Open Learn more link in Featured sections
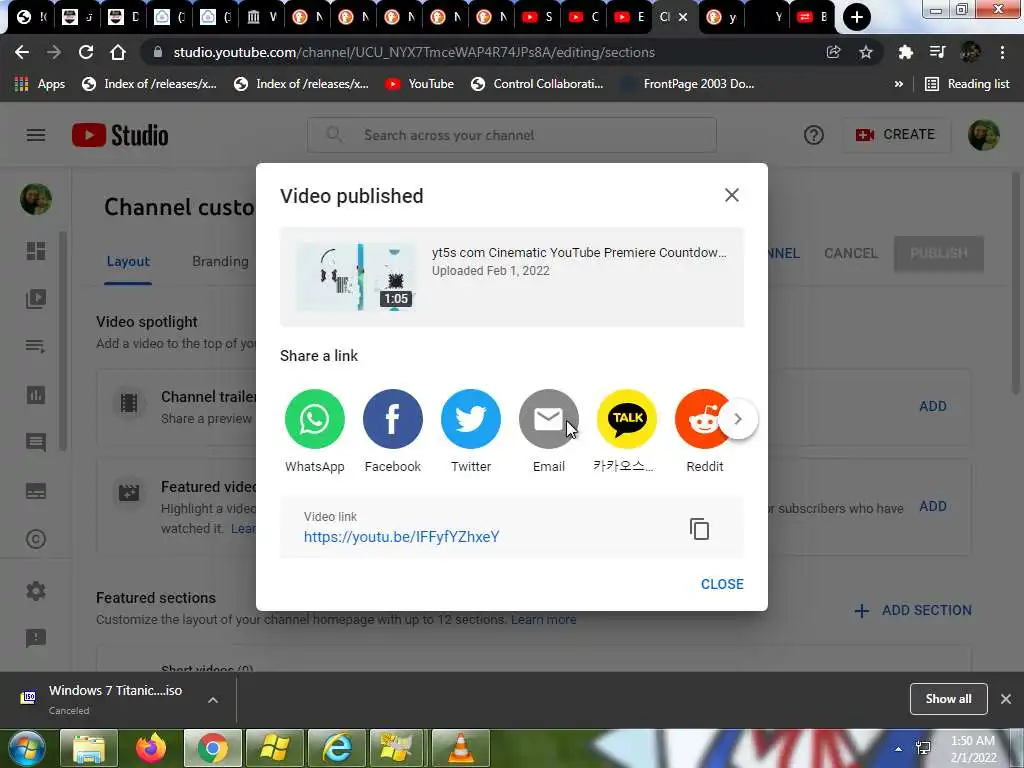Viewport: 1024px width, 768px height. (x=543, y=619)
